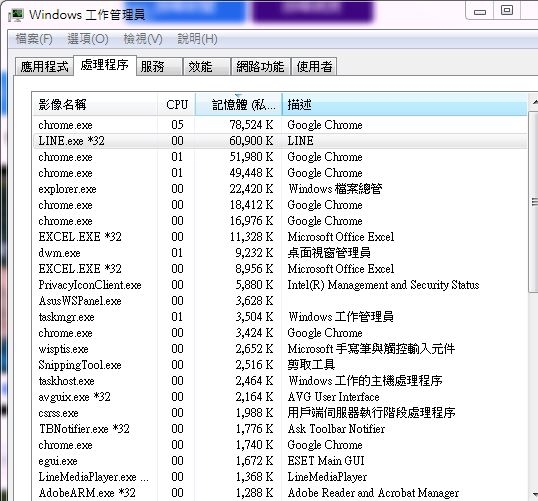Image resolution: width=538 pixels, height=501 pixels.
Task: Click the 'Ask Toolbar Notifier' description
Action: click(336, 429)
